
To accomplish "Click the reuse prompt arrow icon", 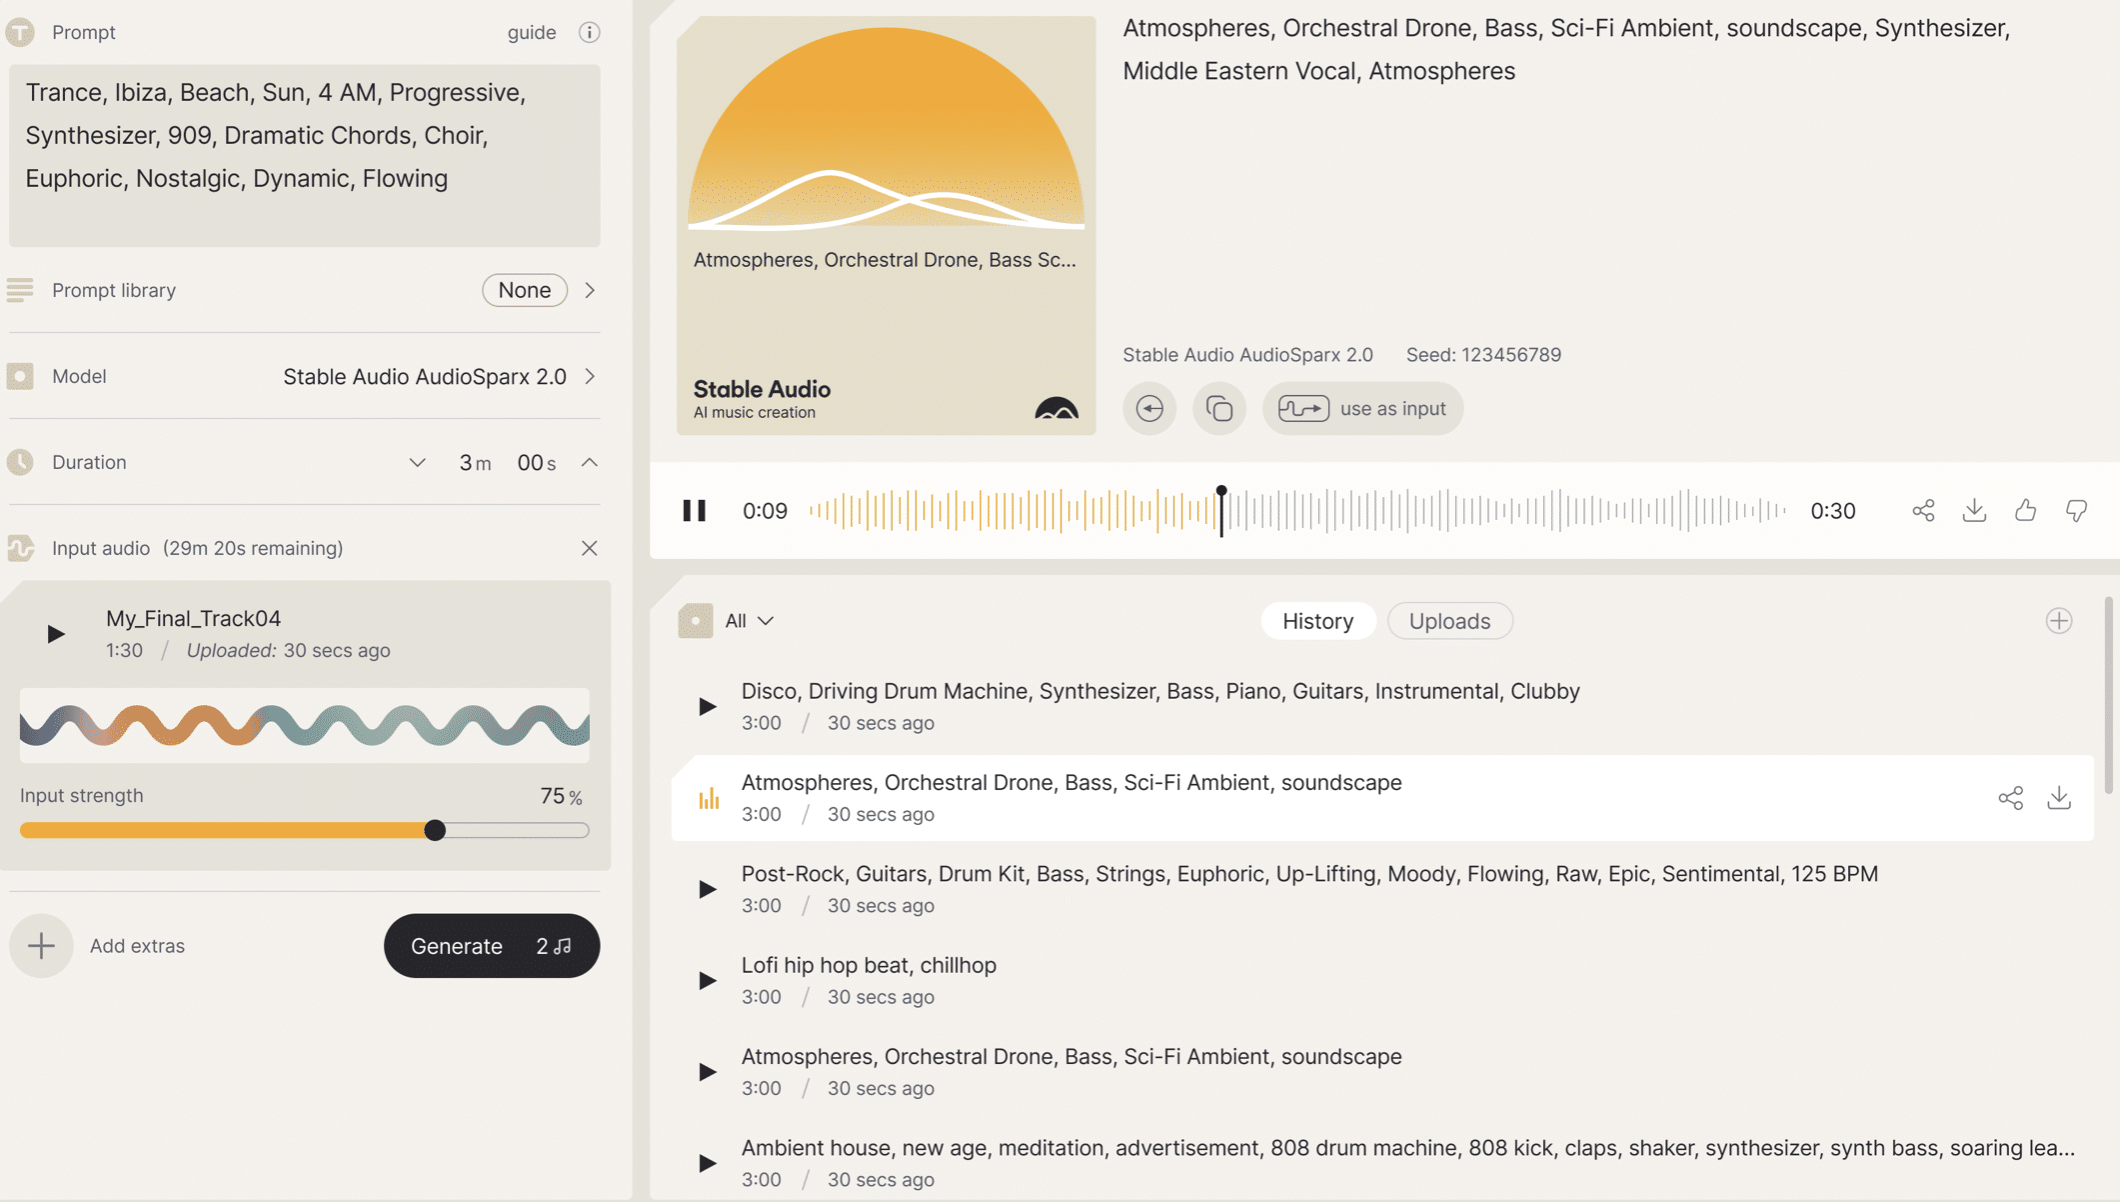I will click(x=1149, y=408).
